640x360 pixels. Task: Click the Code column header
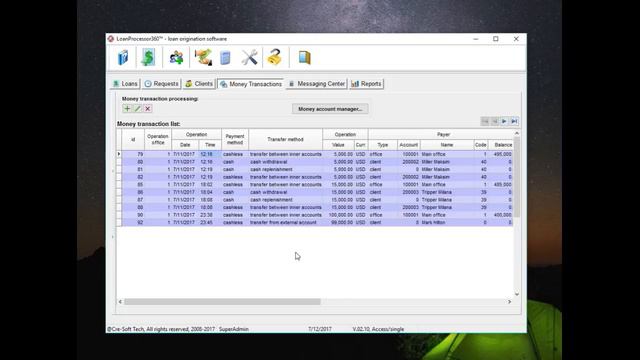click(480, 145)
